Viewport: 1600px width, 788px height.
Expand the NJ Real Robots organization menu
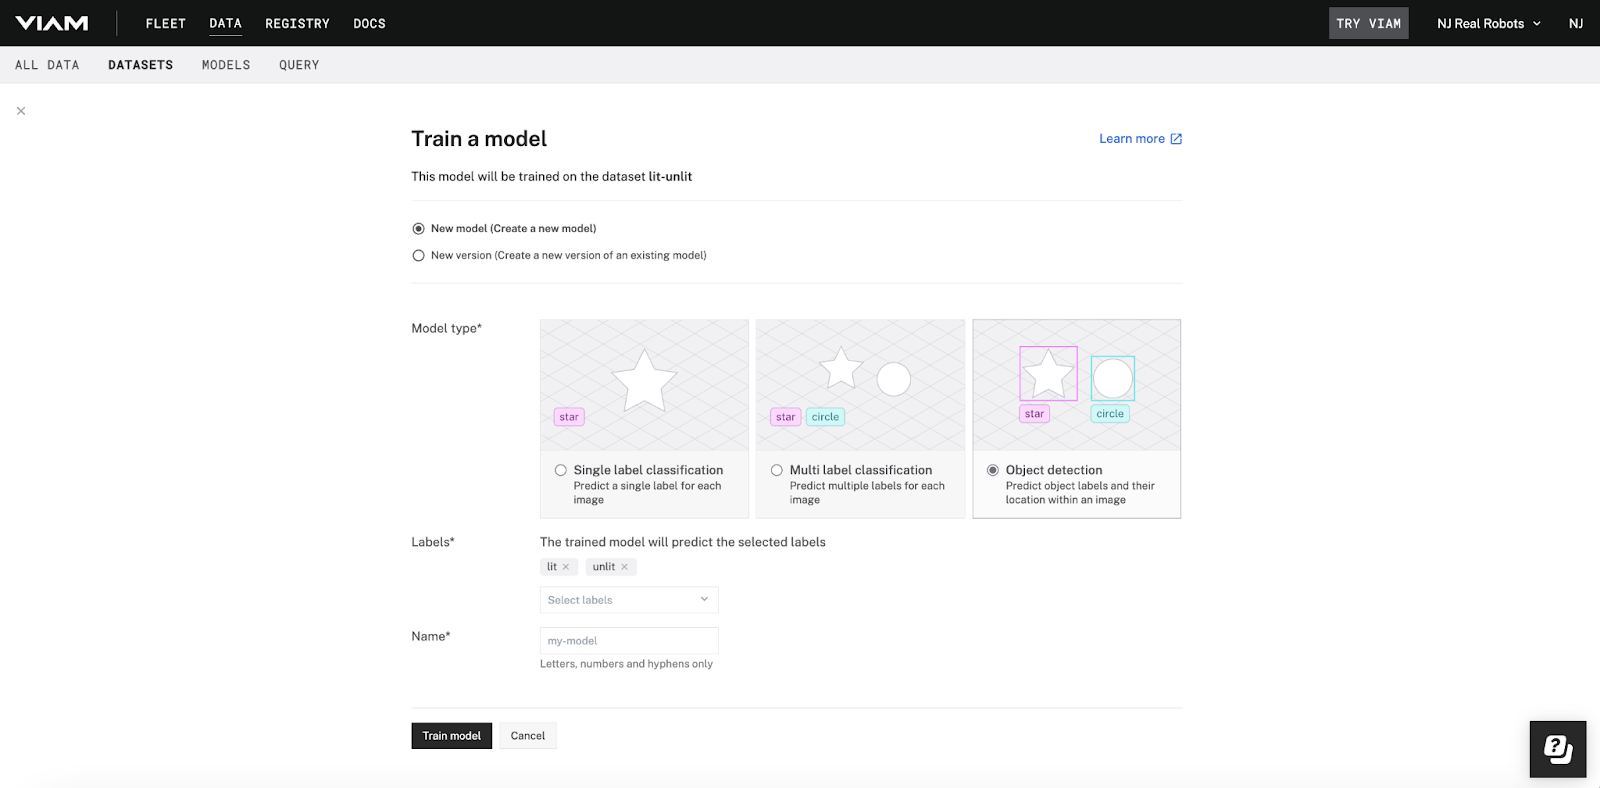pyautogui.click(x=1488, y=23)
